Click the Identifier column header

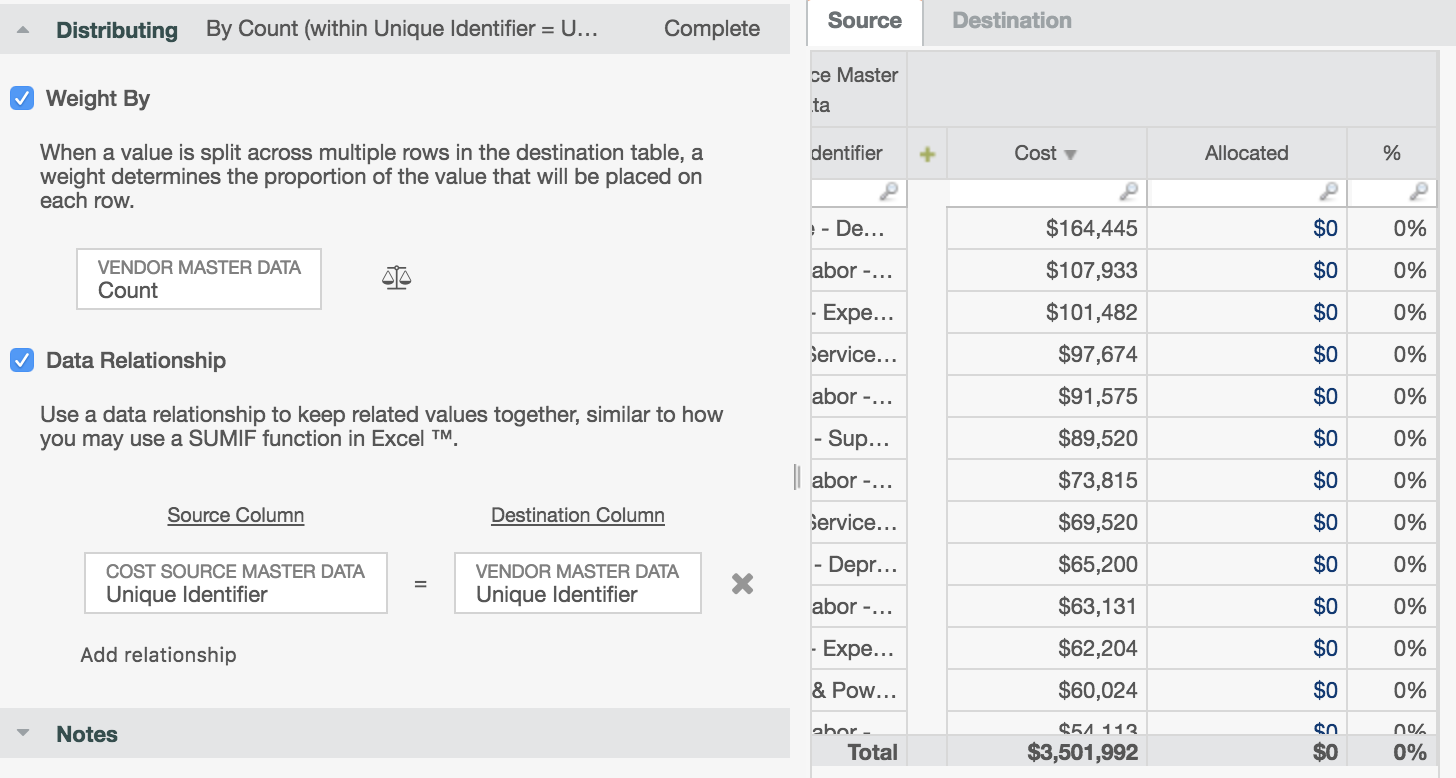858,153
